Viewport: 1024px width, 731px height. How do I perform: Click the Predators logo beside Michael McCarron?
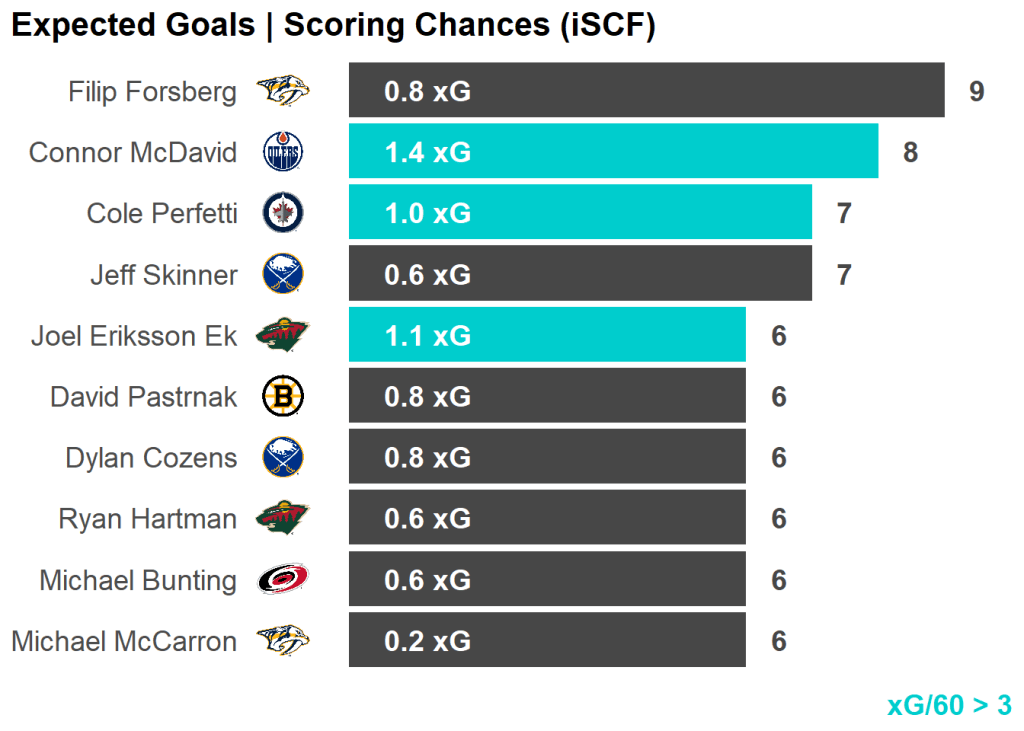point(283,641)
